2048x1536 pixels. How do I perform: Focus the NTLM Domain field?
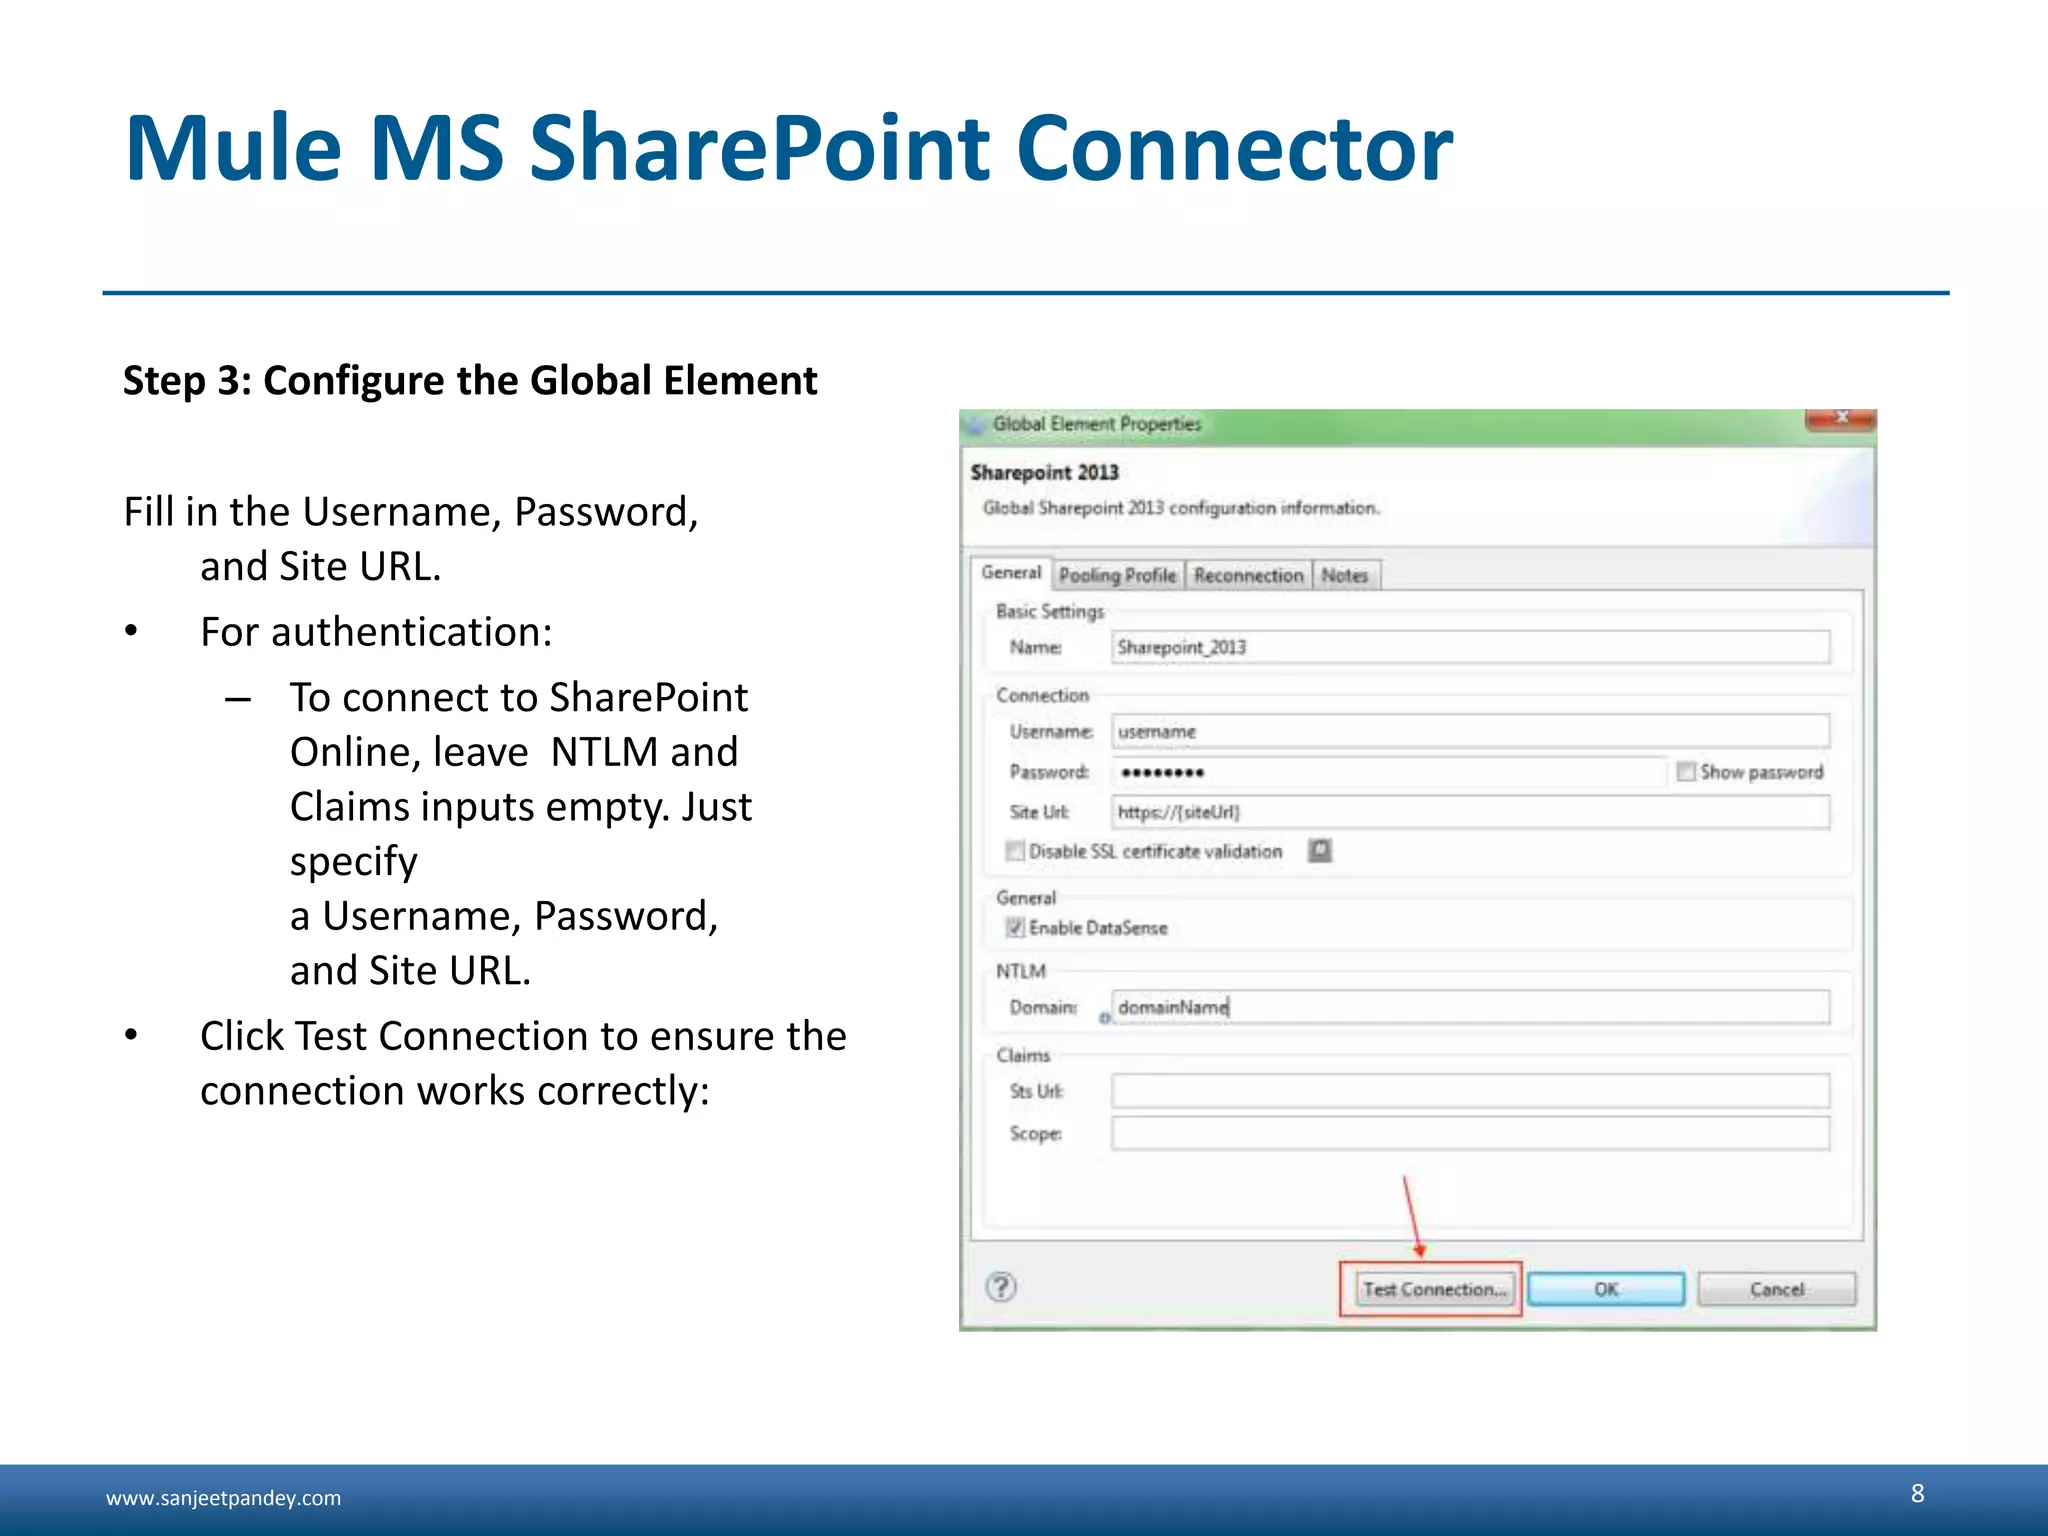pyautogui.click(x=1470, y=1007)
